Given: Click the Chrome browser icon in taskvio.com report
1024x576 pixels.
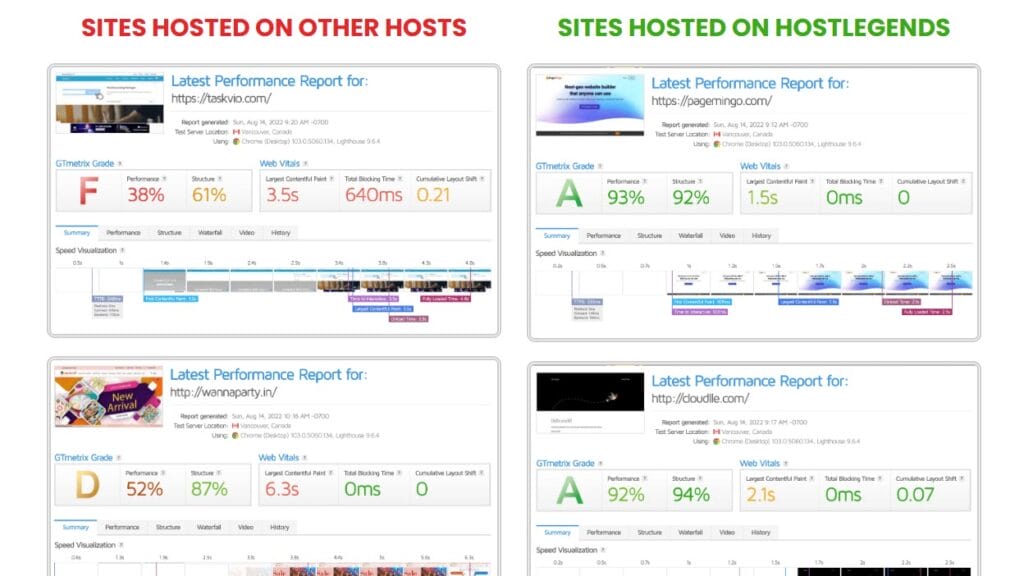Looking at the screenshot, I should coord(236,142).
